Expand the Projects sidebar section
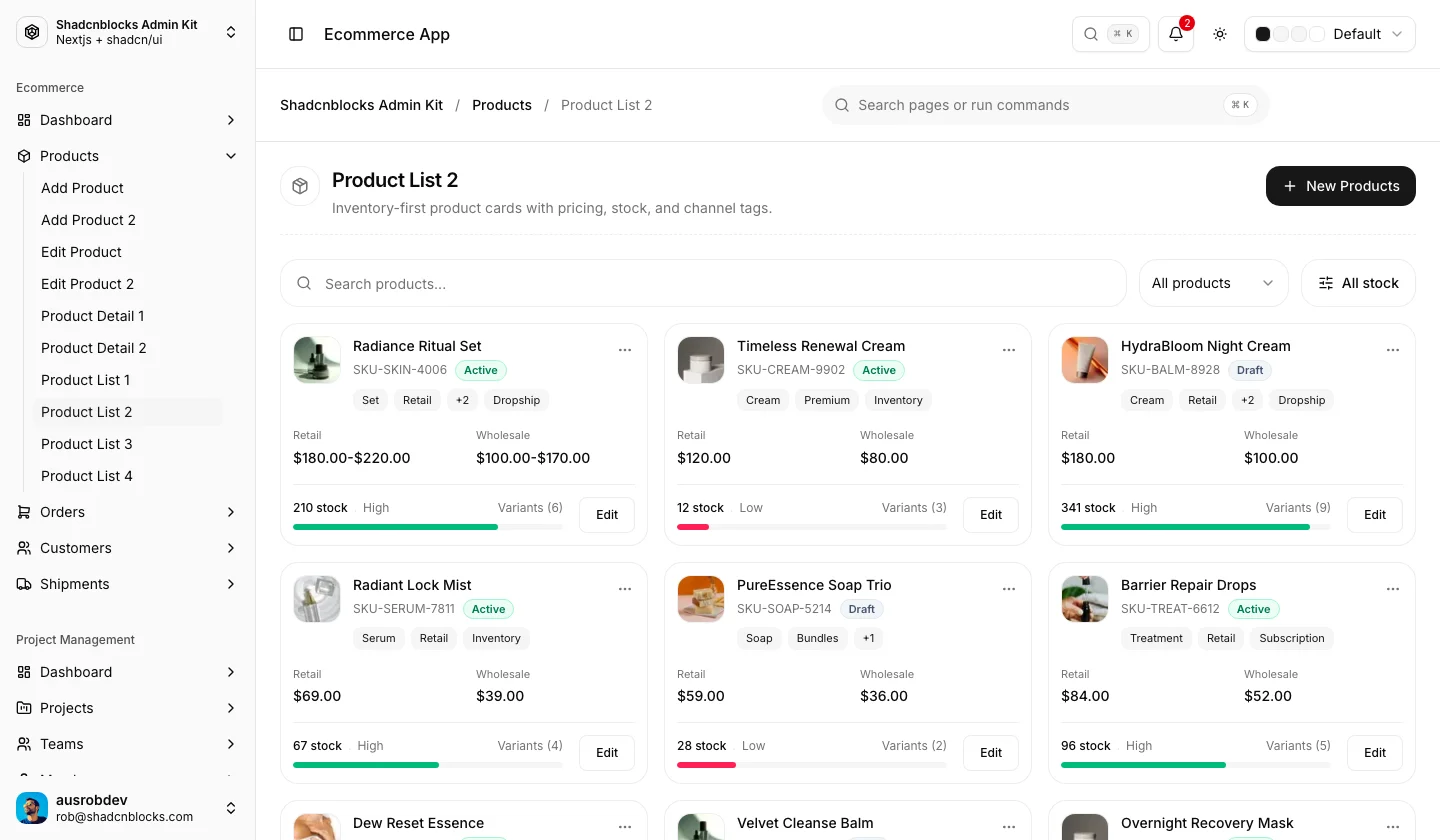1440x840 pixels. [128, 708]
